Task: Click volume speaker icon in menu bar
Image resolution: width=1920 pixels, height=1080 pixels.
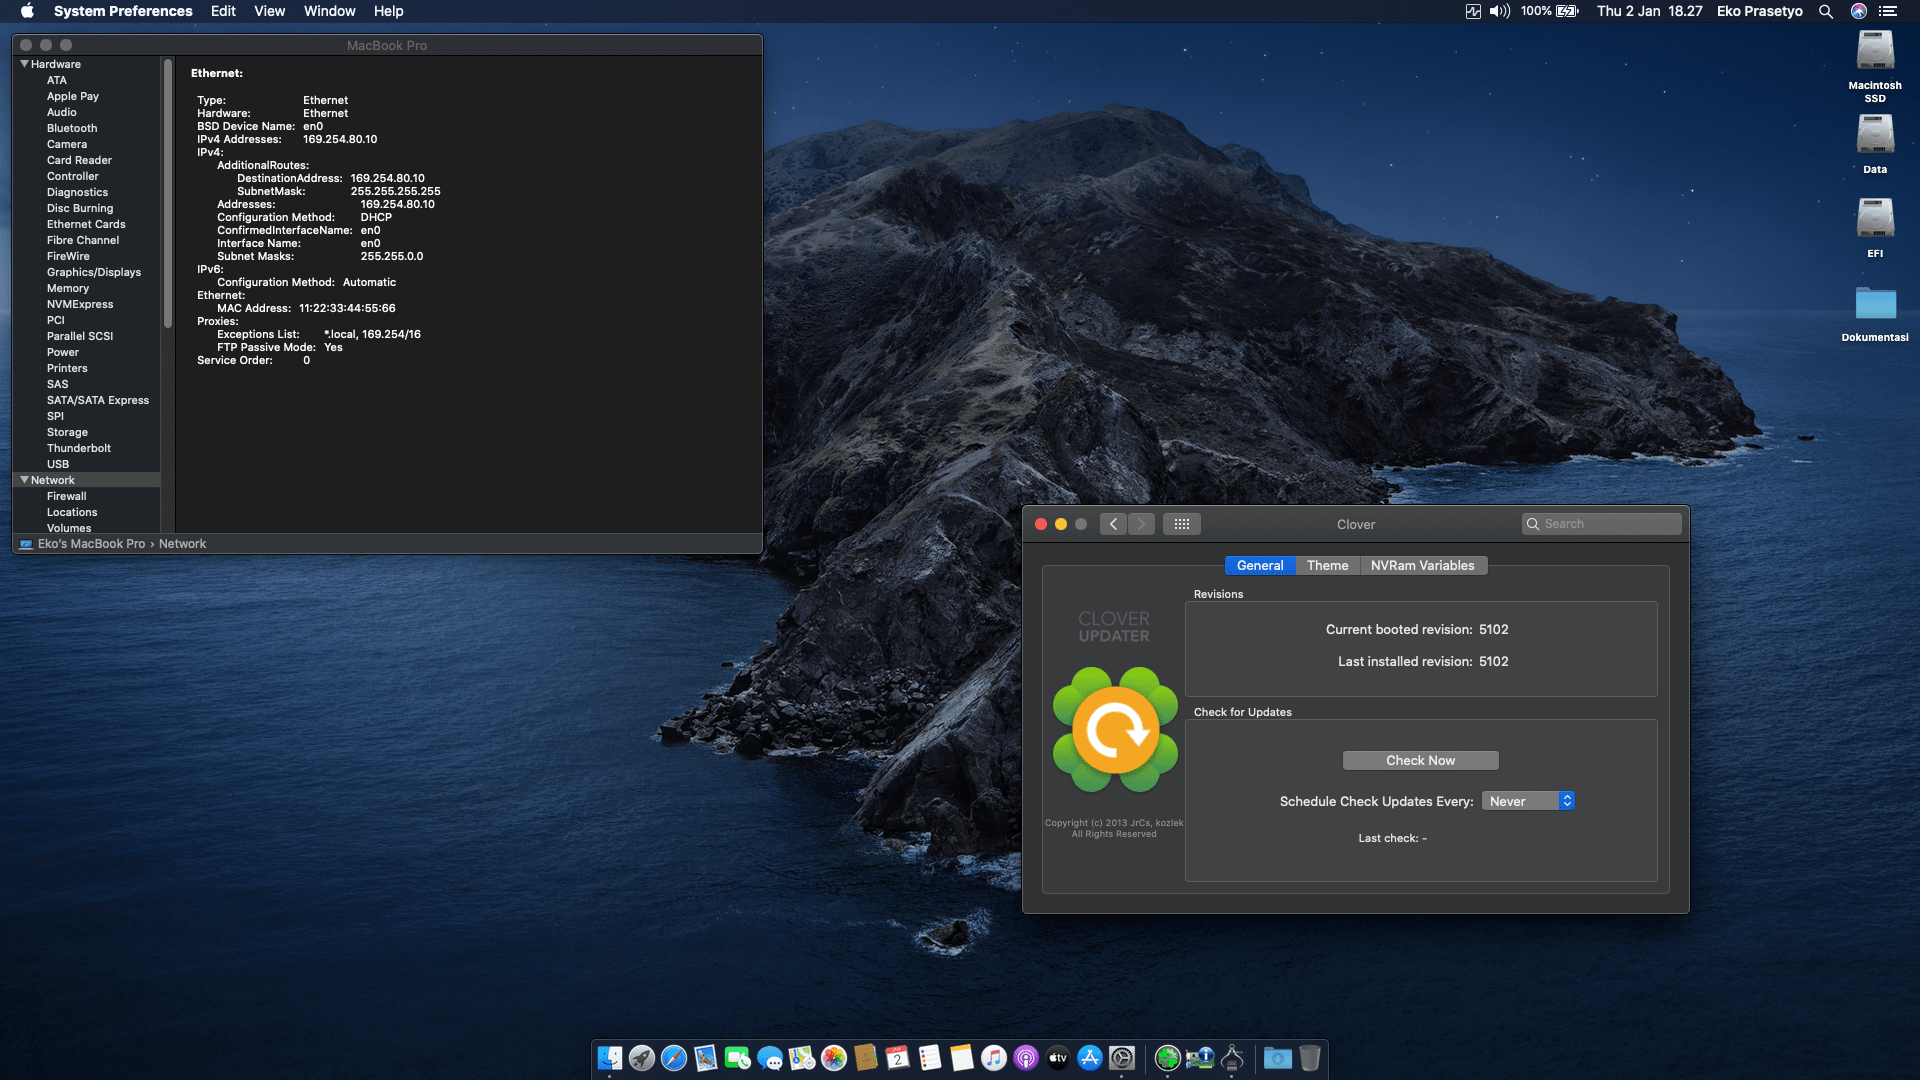Action: [1500, 11]
